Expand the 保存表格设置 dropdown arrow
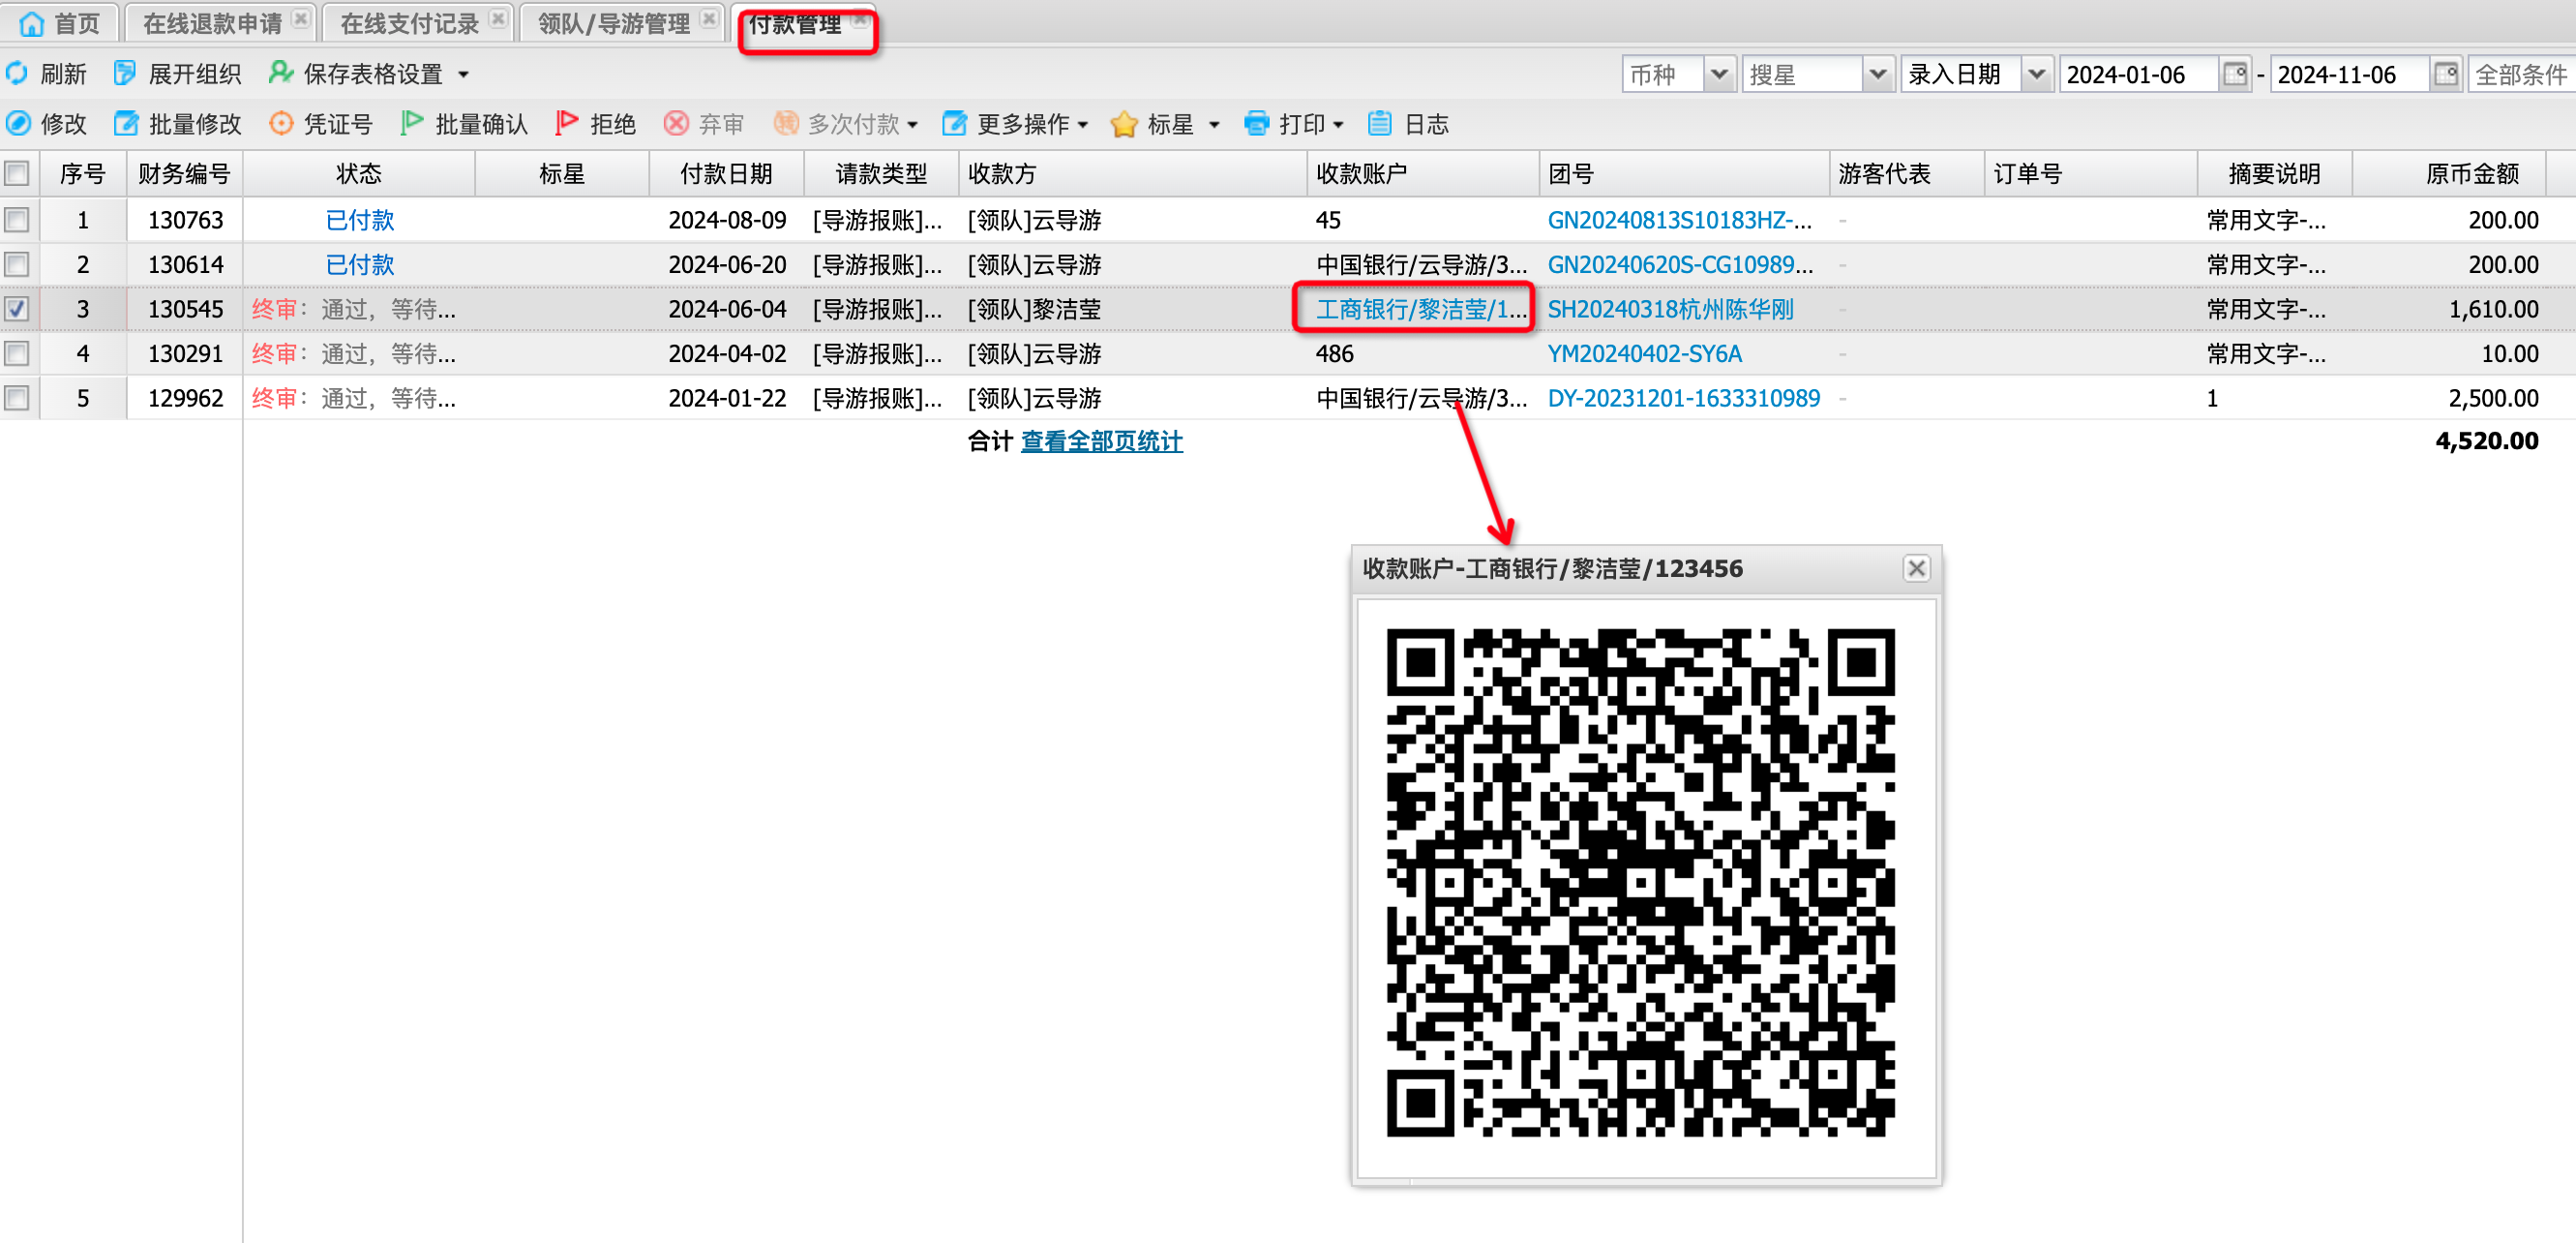The image size is (2576, 1243). tap(463, 75)
